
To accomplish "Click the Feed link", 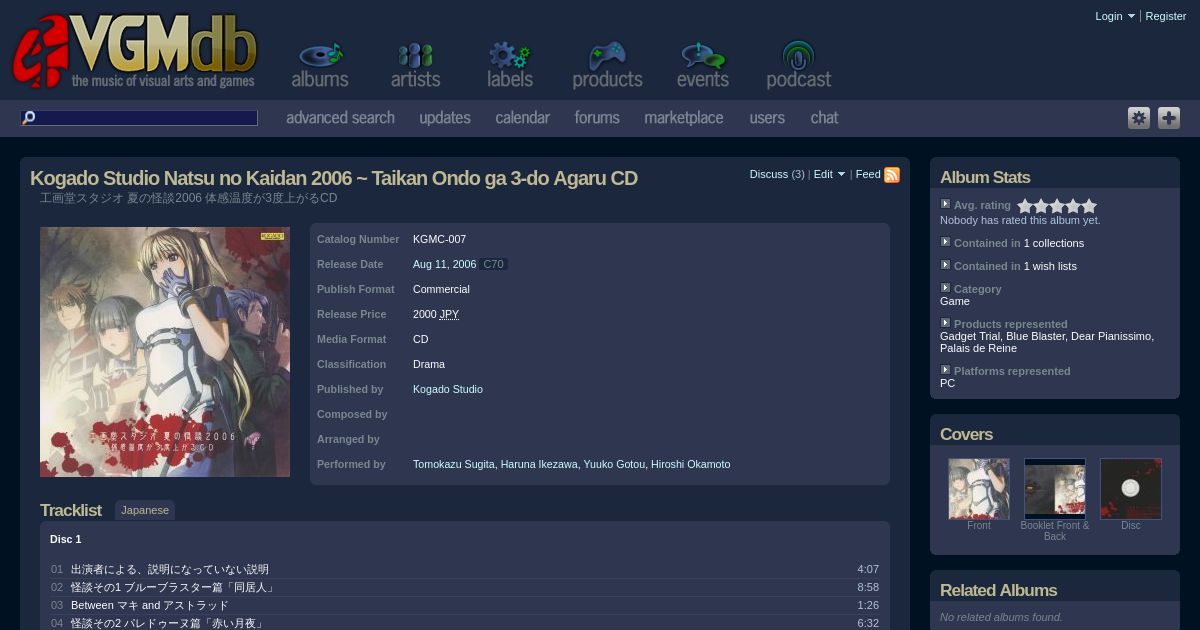I will tap(868, 174).
